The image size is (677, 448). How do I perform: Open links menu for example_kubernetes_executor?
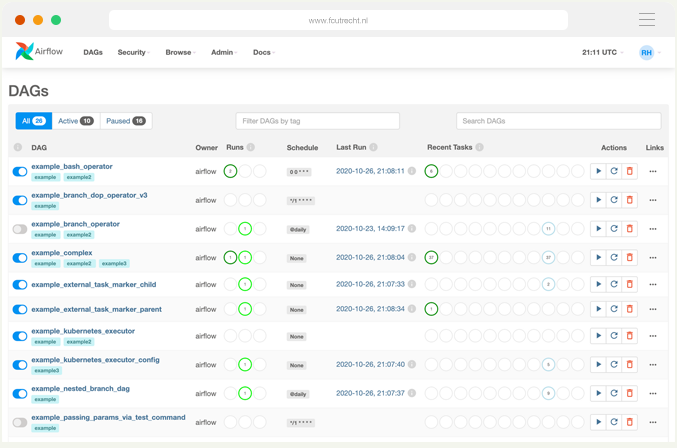(653, 337)
